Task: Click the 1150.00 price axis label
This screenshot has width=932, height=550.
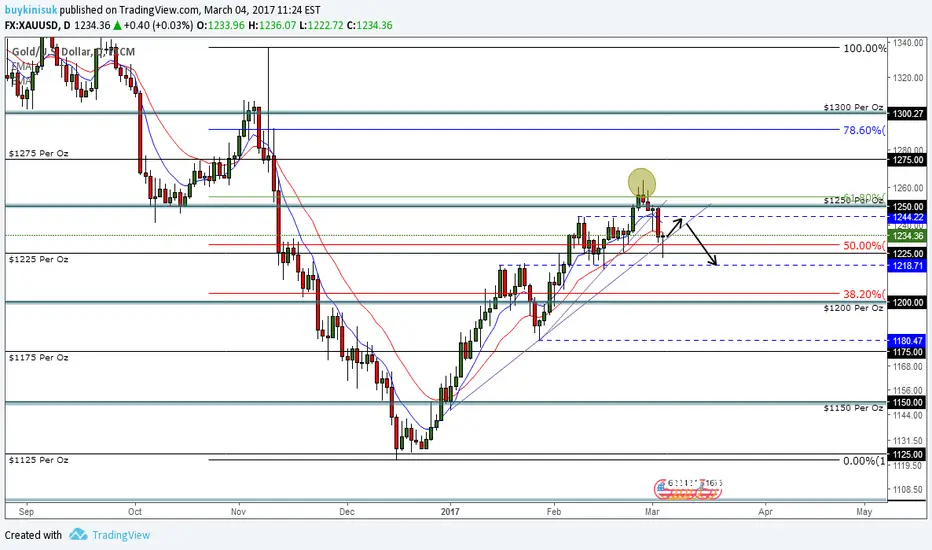Action: pos(906,403)
